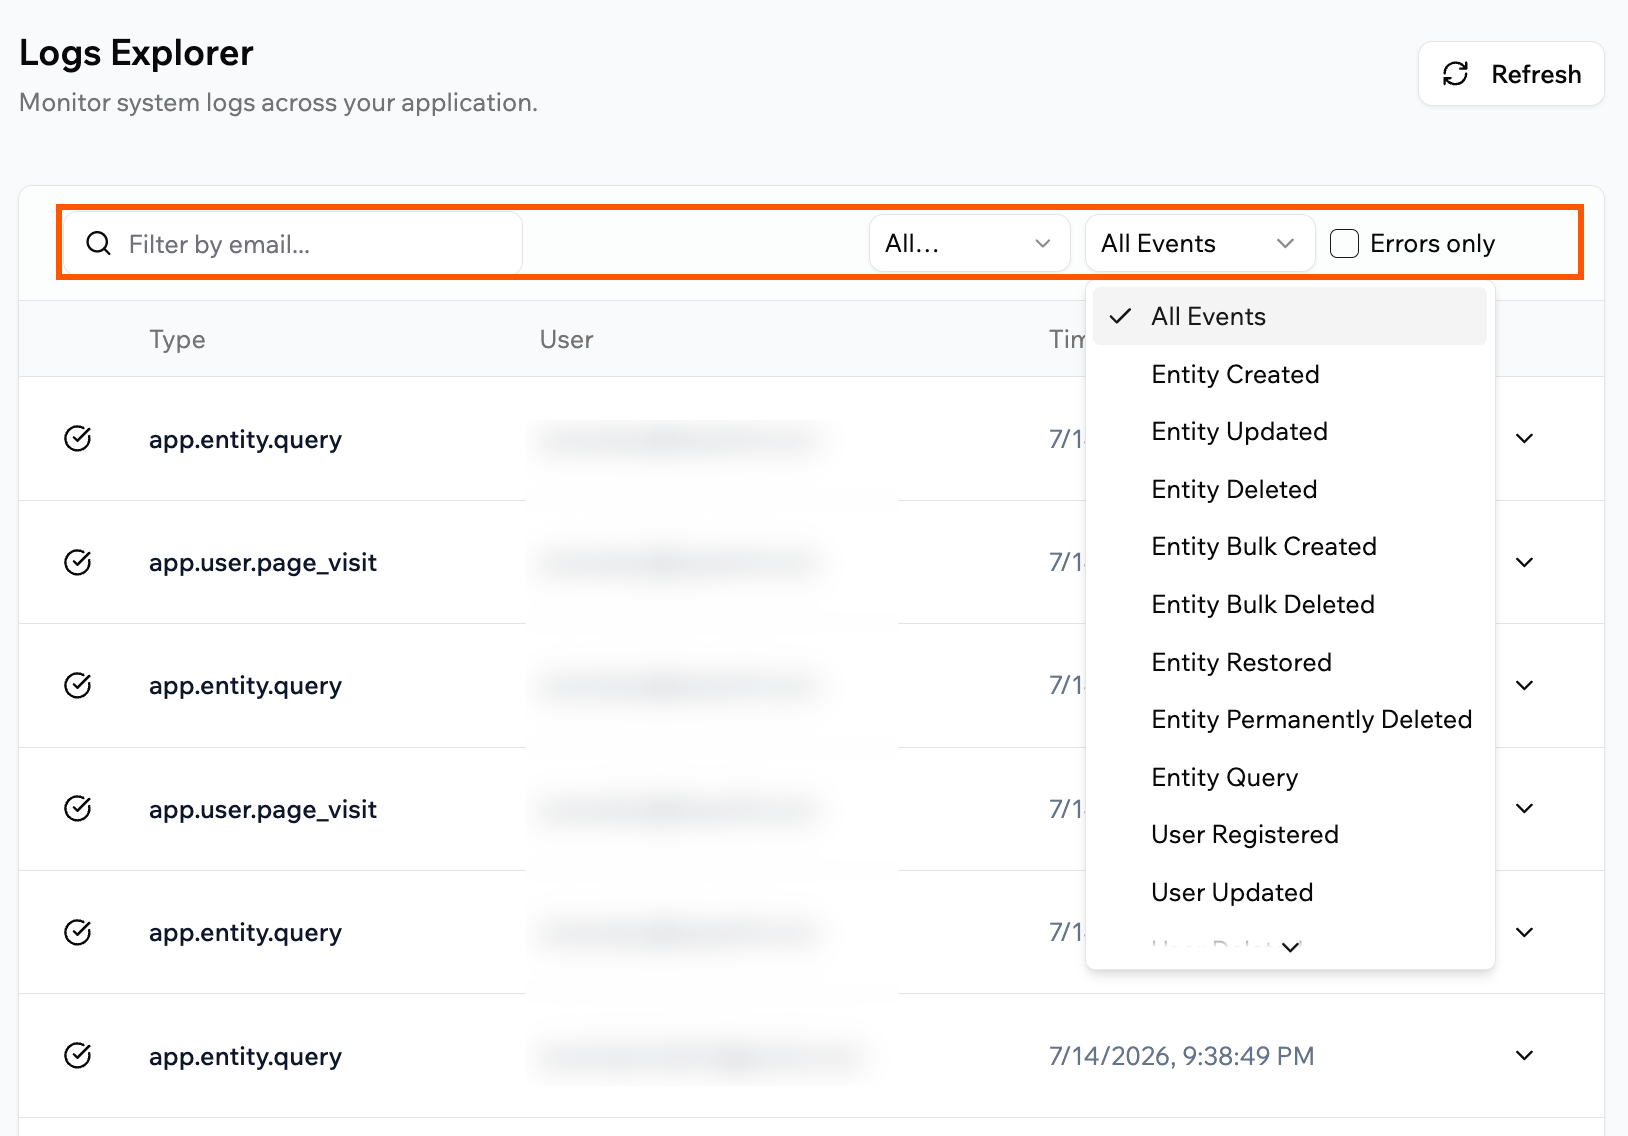This screenshot has height=1136, width=1628.
Task: Expand the log row at 9:38:49 PM
Action: click(x=1524, y=1056)
